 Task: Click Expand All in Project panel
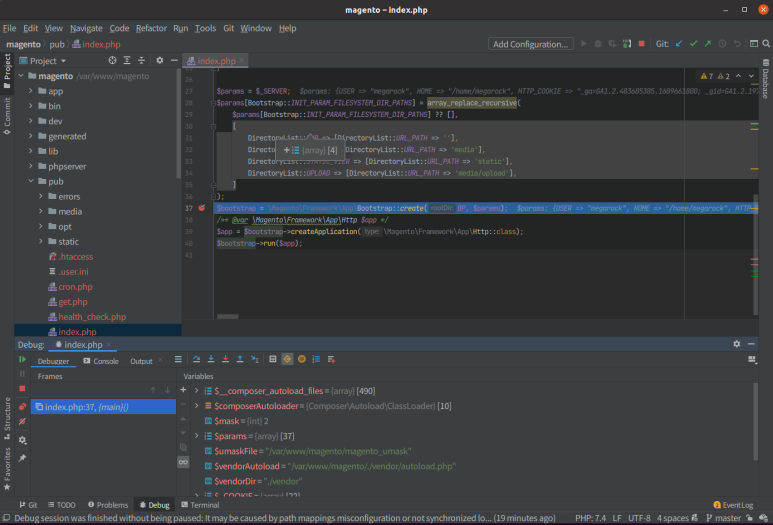pos(127,60)
